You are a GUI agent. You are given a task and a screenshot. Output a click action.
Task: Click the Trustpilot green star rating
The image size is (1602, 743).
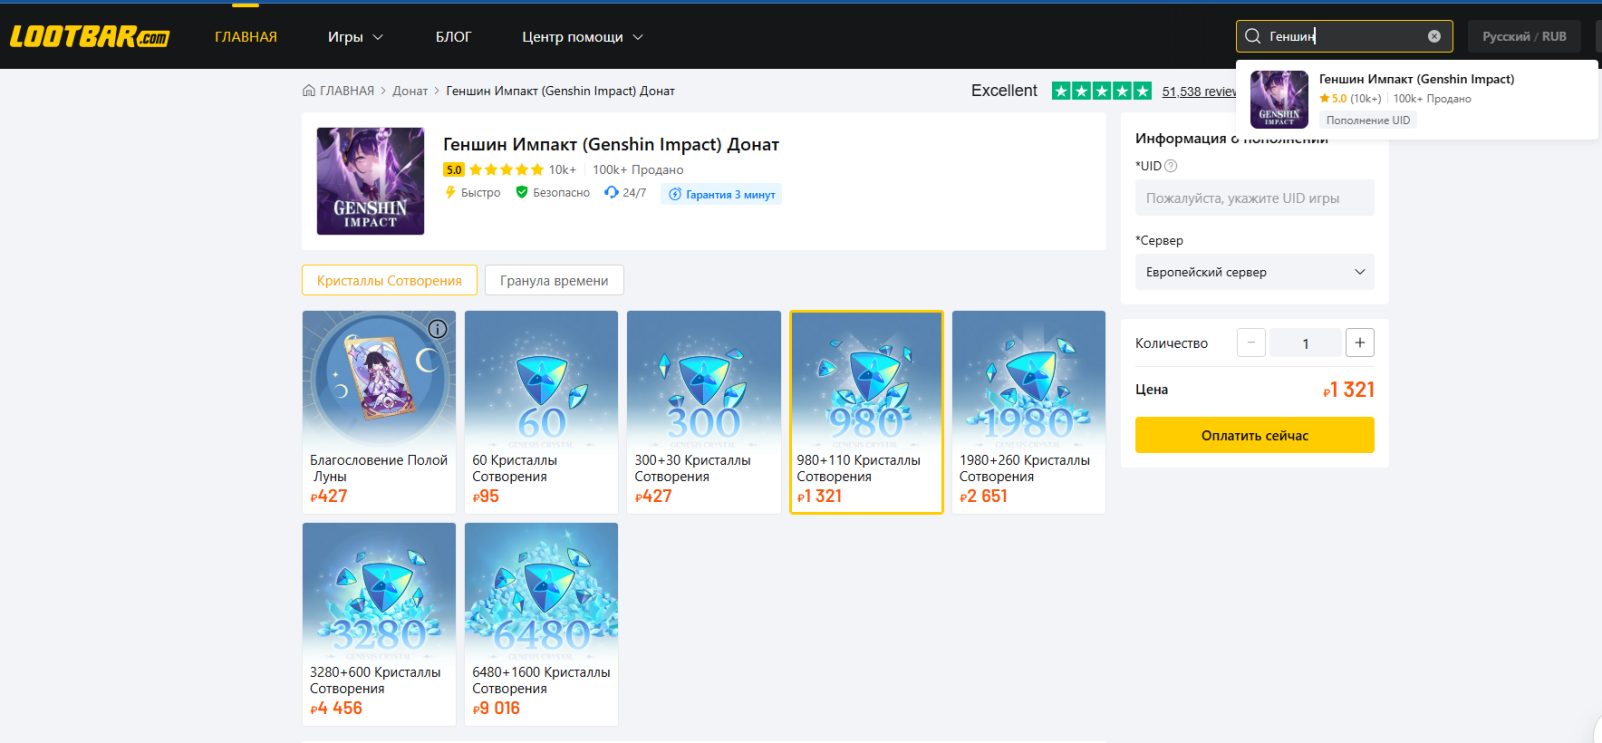(x=1101, y=91)
